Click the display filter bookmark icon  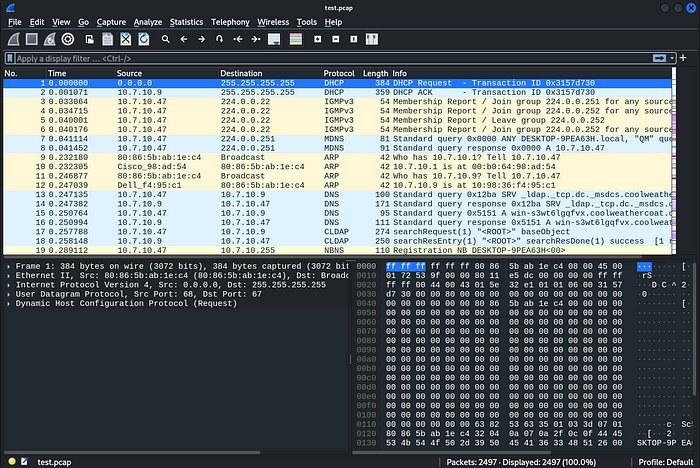point(10,58)
